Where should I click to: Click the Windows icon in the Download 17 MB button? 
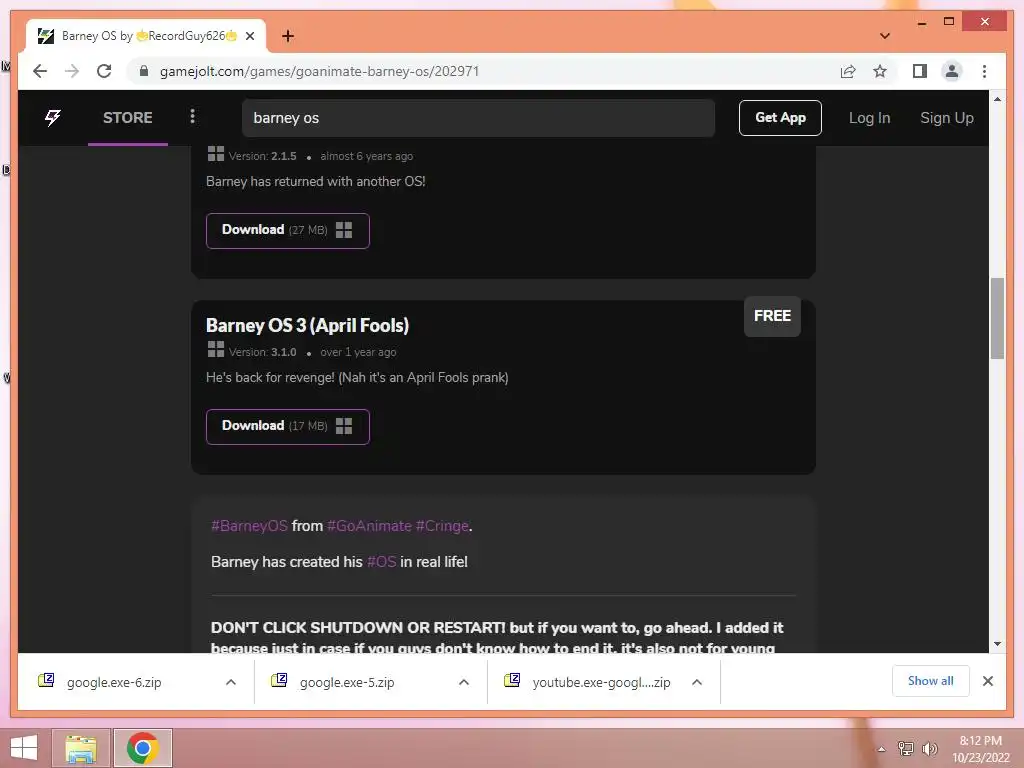coord(344,426)
